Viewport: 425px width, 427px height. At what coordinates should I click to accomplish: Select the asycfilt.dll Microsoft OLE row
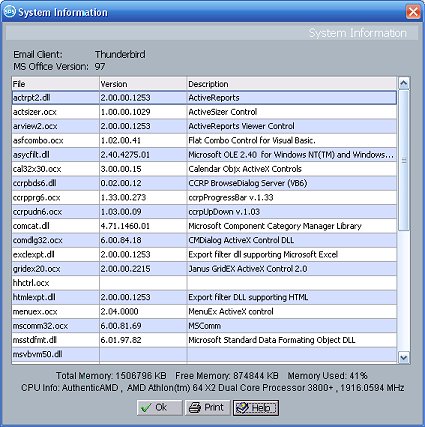pyautogui.click(x=204, y=155)
